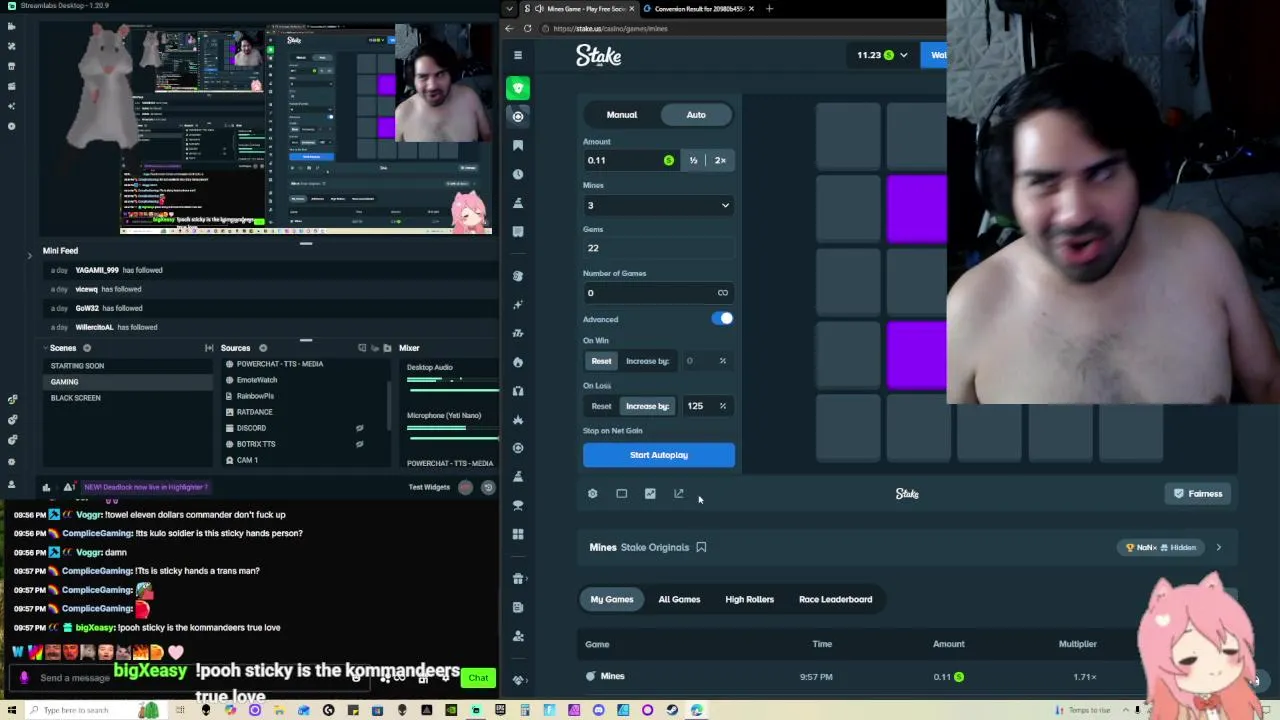Switch bet mode to Auto
This screenshot has width=1280, height=720.
click(696, 115)
